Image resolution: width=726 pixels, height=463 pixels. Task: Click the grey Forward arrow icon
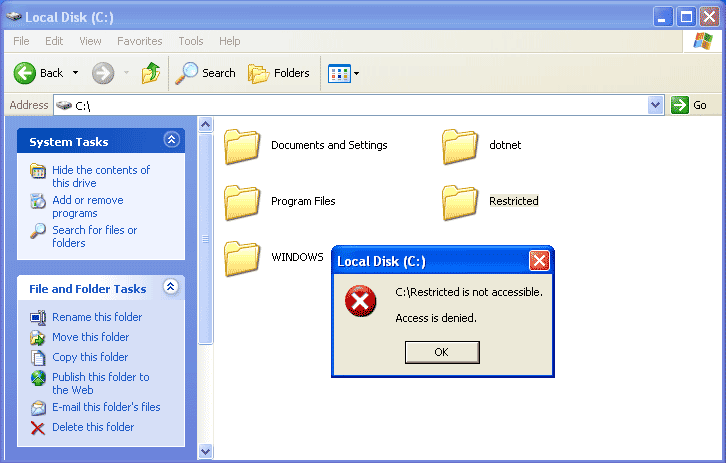pos(103,73)
